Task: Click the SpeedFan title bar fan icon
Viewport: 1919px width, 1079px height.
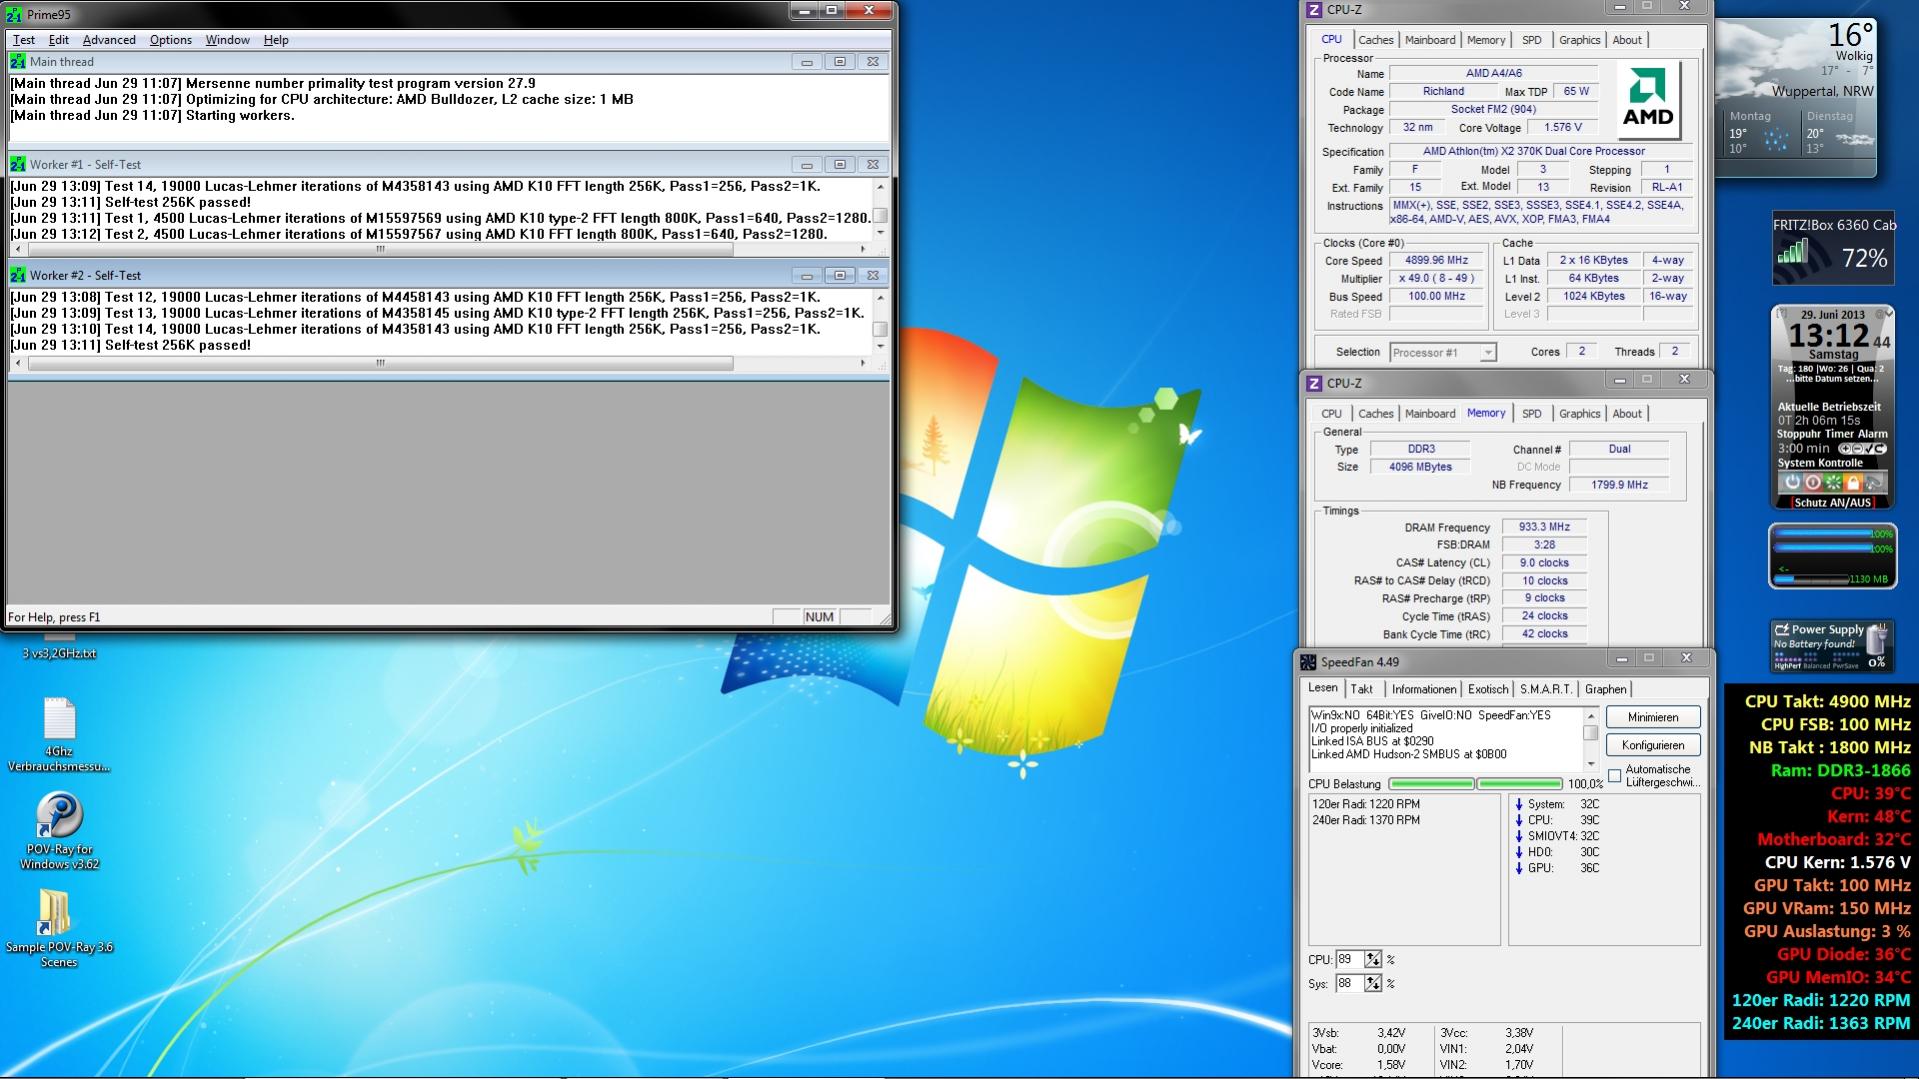Action: point(1308,662)
